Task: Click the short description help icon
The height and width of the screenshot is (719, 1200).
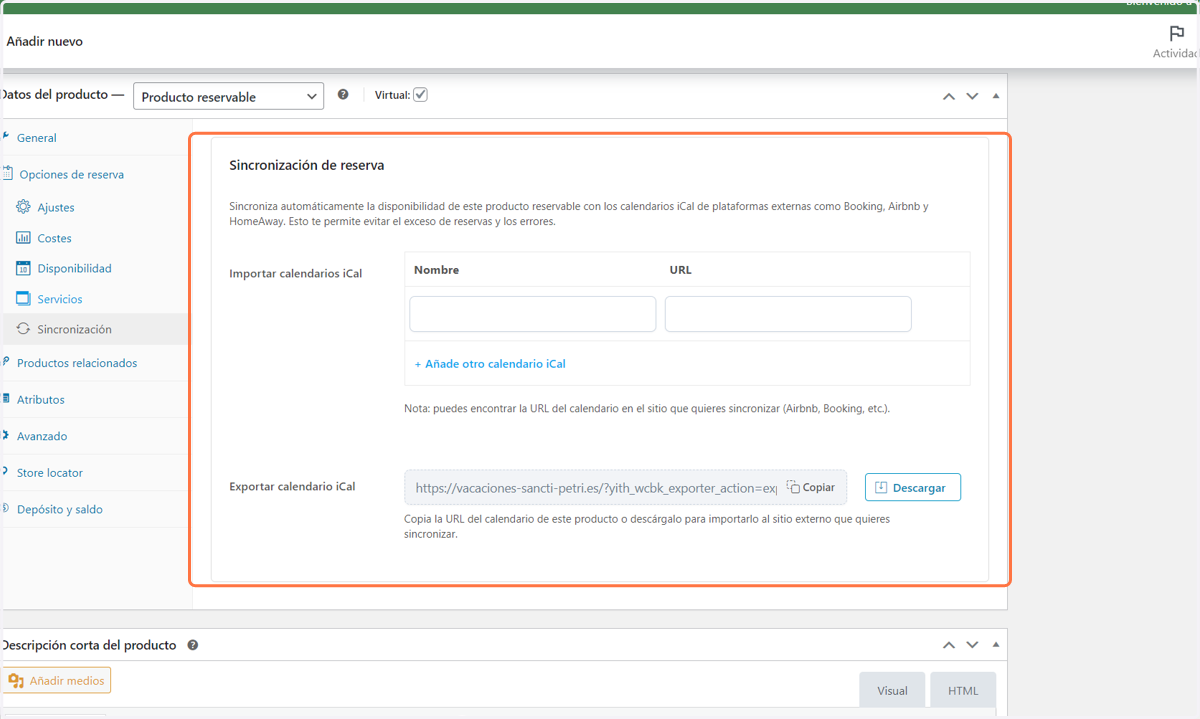Action: point(193,645)
